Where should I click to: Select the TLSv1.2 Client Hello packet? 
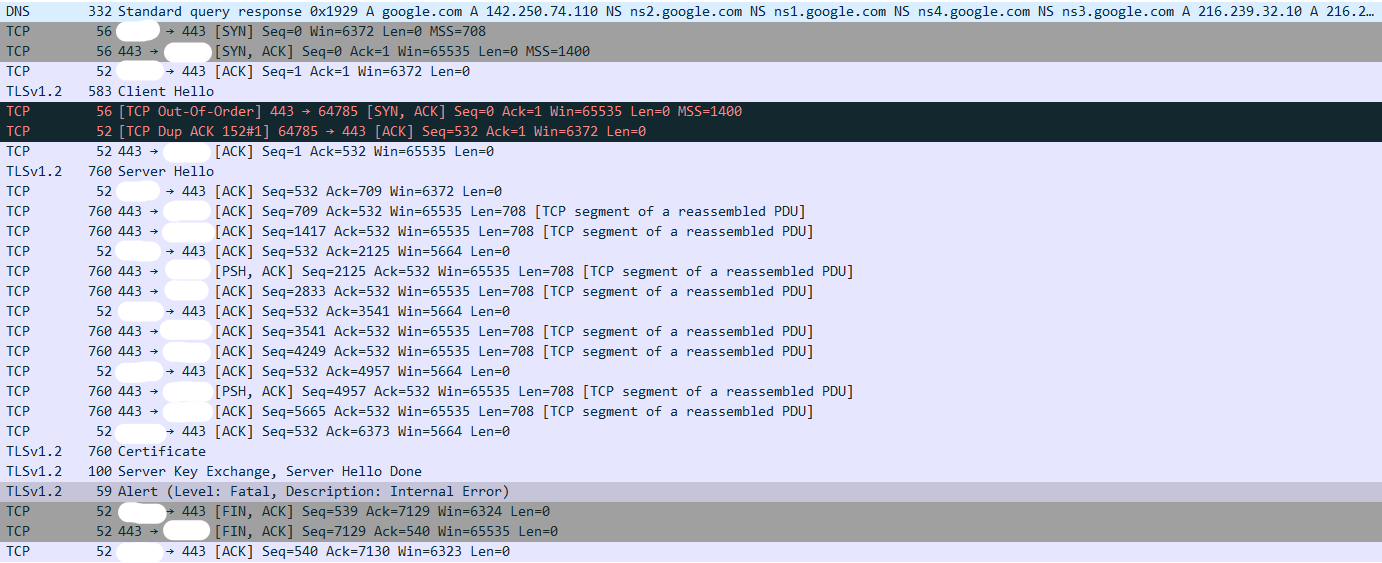point(691,91)
